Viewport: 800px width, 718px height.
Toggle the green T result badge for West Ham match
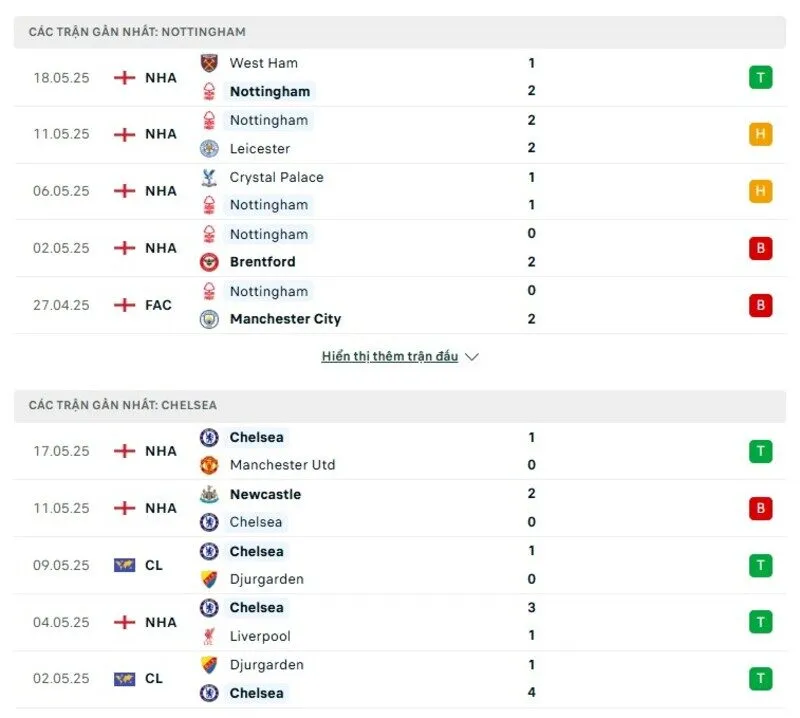pyautogui.click(x=761, y=77)
